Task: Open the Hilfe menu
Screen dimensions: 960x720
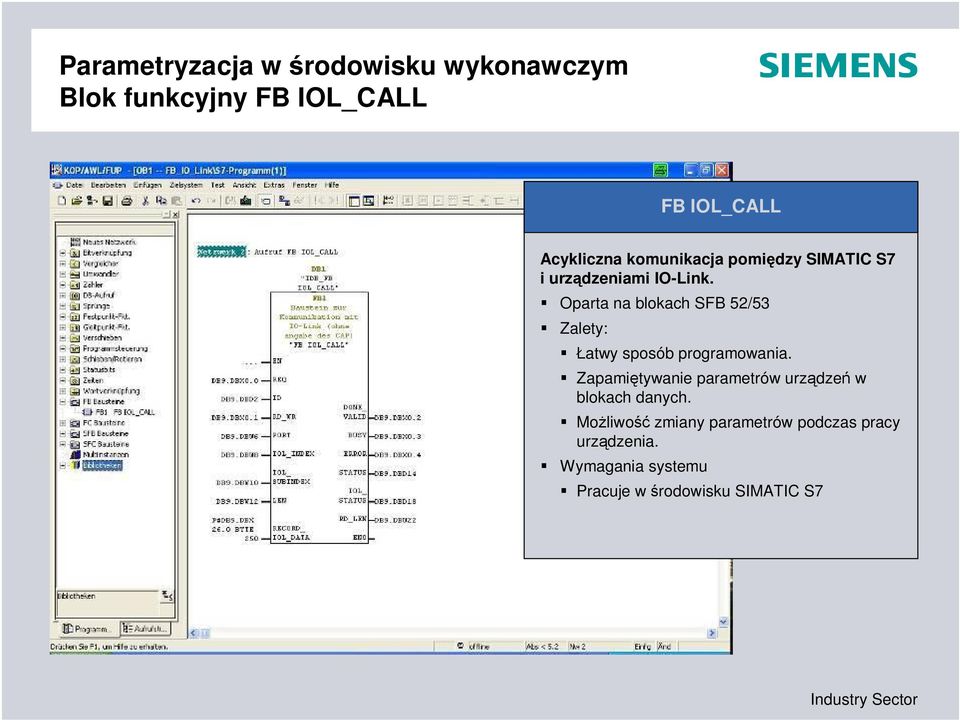Action: (332, 185)
